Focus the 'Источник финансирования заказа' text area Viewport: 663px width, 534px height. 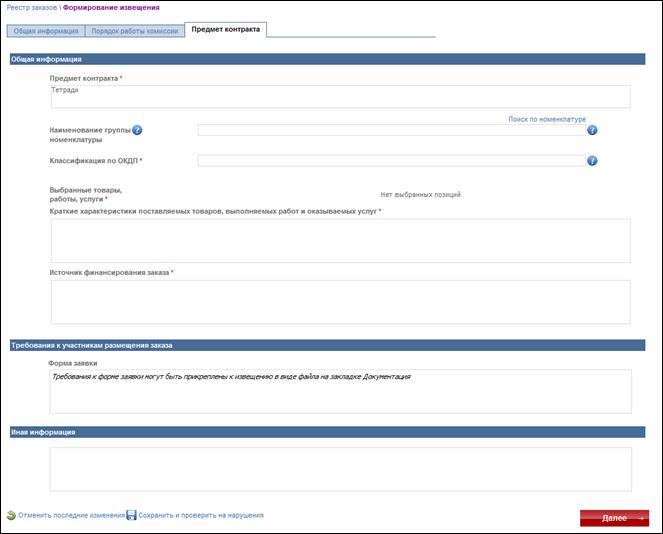341,302
